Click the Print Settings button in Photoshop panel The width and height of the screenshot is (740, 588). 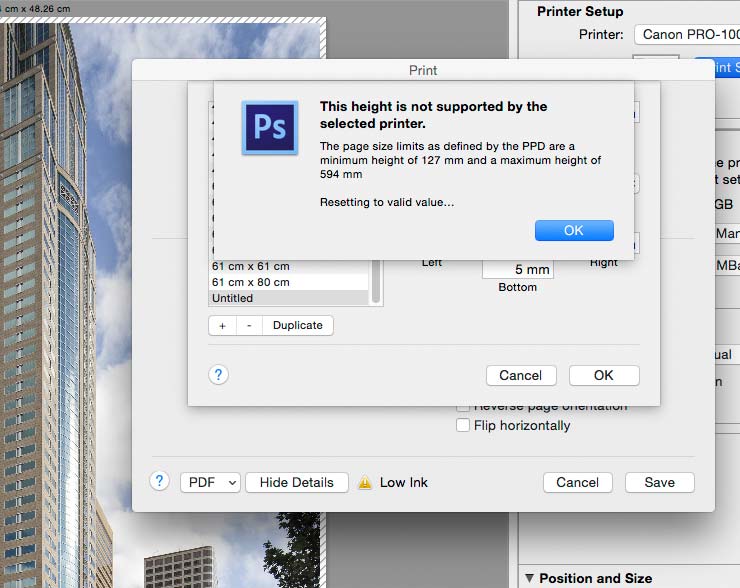[727, 67]
